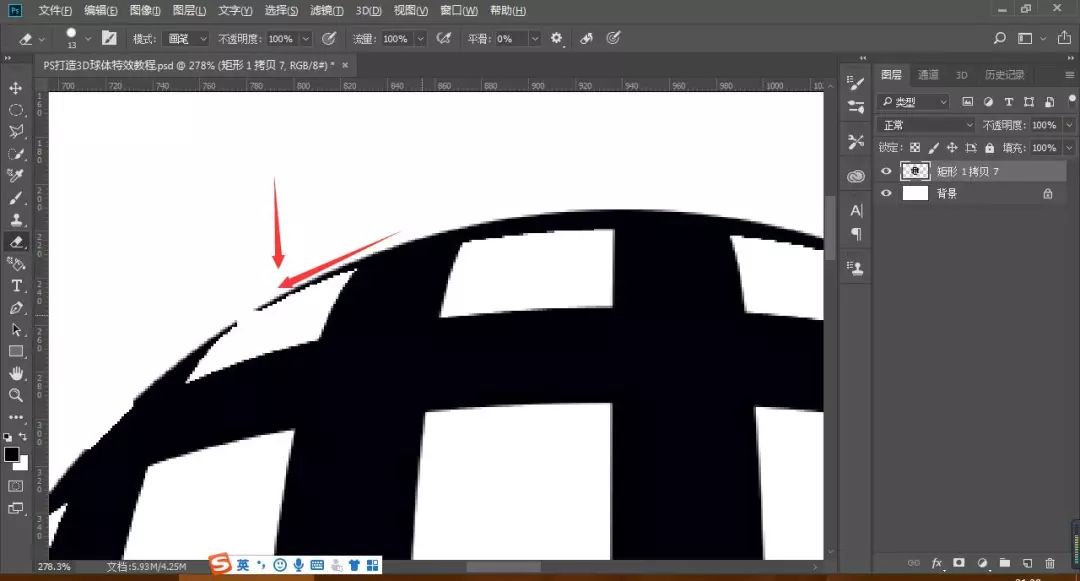
Task: Open the 模式 brush mode dropdown
Action: pos(185,38)
